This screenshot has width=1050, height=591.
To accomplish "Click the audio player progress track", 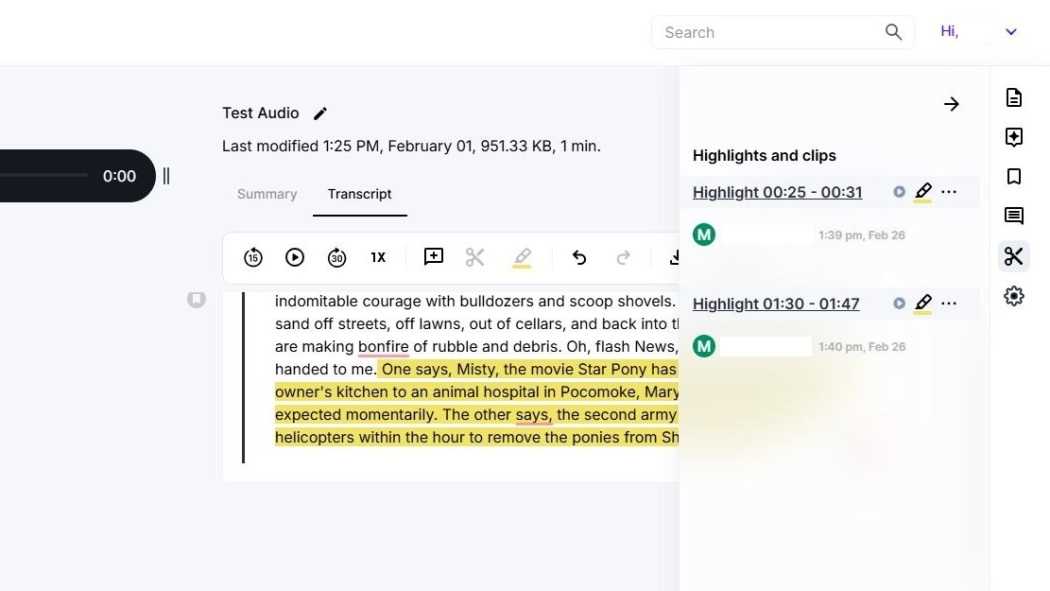I will (x=44, y=175).
